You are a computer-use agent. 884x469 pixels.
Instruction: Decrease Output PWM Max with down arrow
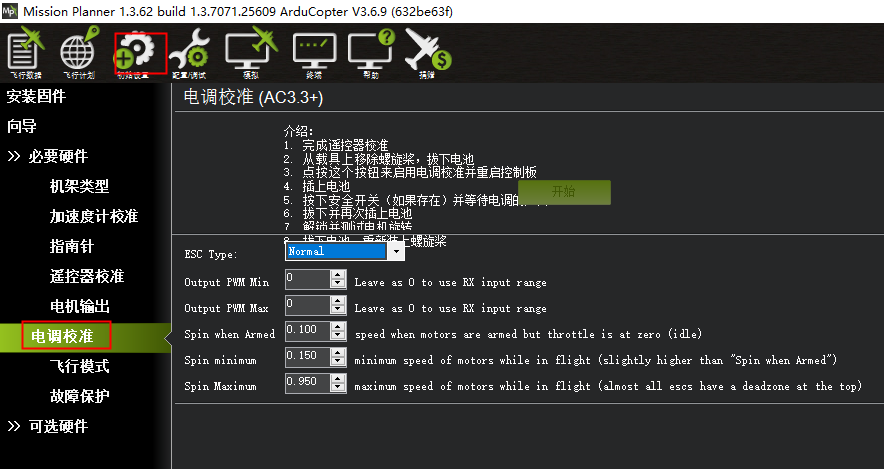pyautogui.click(x=338, y=311)
